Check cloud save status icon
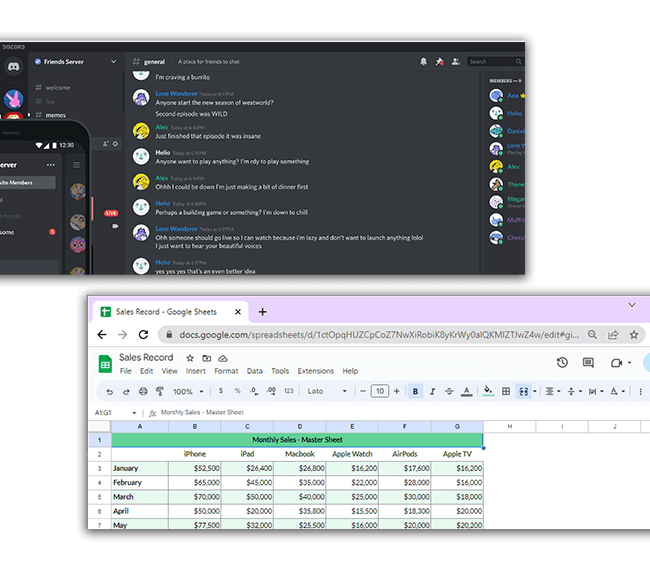Screen dimensions: 650x571 223,358
